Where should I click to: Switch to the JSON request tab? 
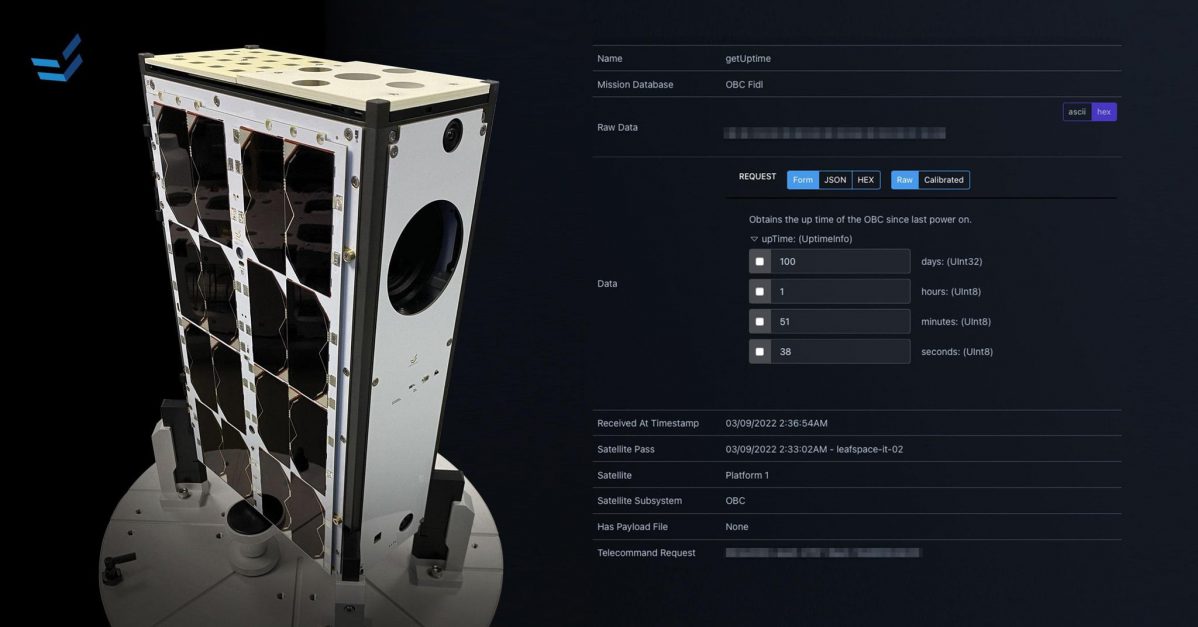click(834, 179)
